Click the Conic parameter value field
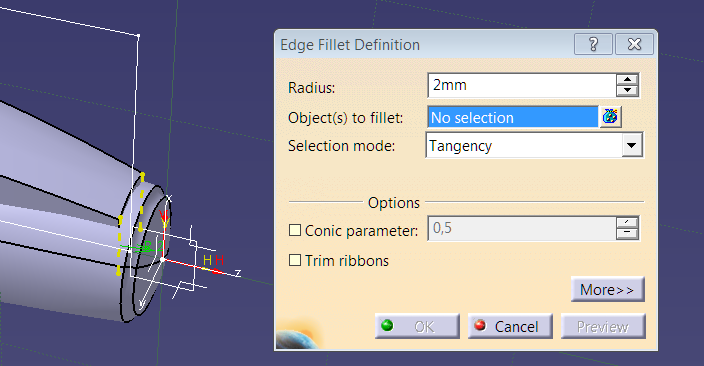Viewport: 704px width, 366px height. point(522,229)
